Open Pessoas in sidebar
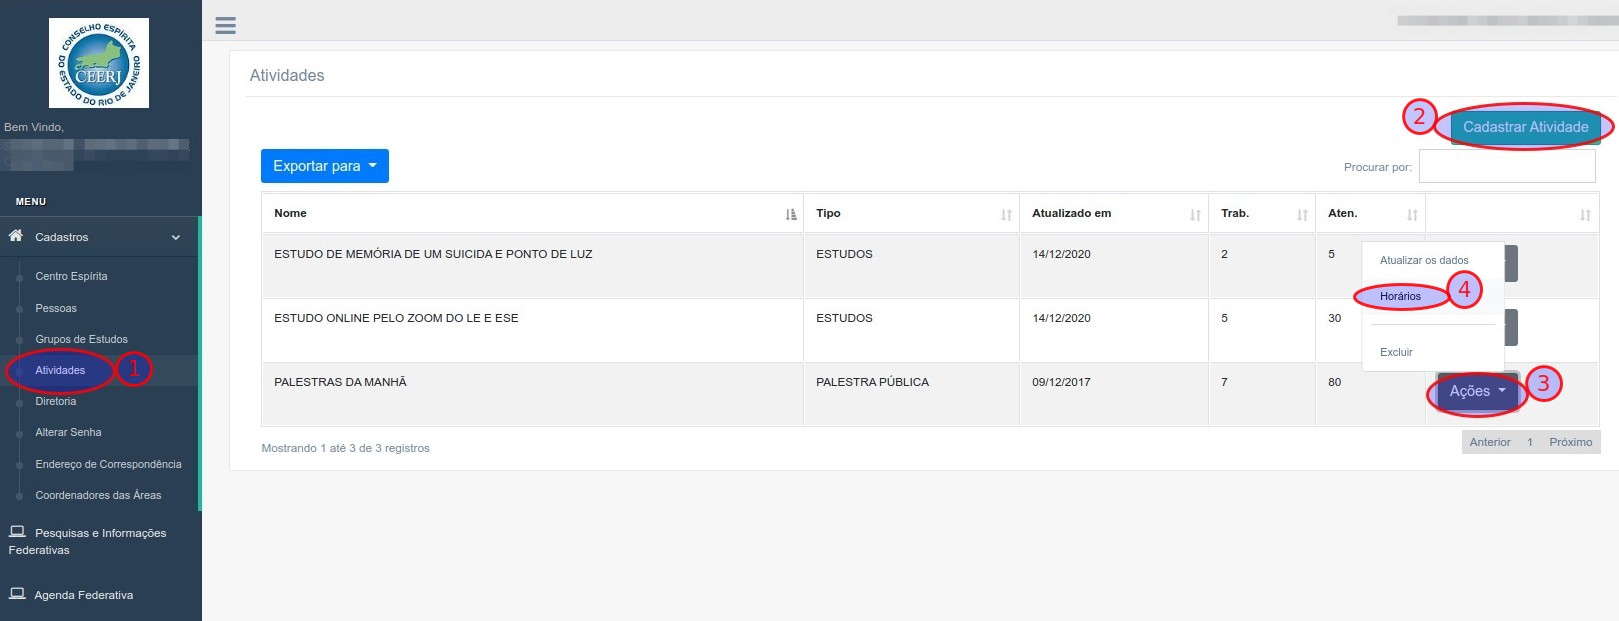 [x=56, y=308]
